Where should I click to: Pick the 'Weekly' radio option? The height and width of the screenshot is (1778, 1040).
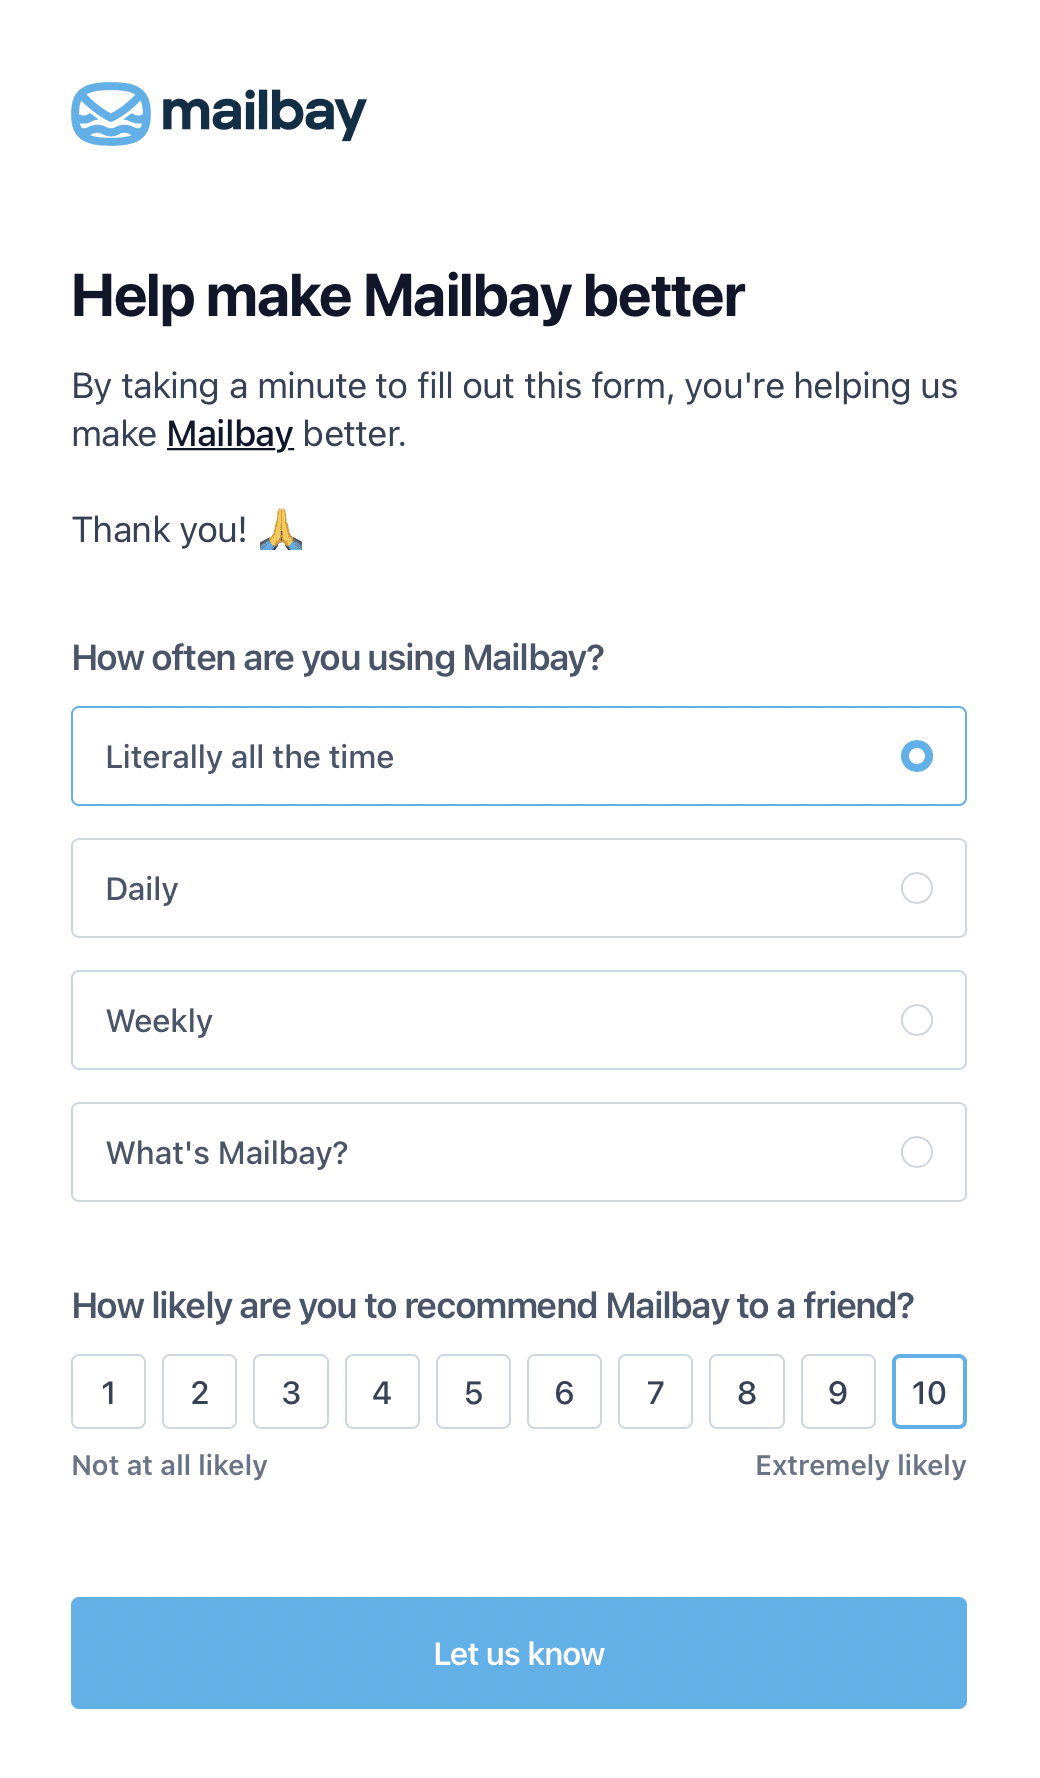(x=916, y=1020)
